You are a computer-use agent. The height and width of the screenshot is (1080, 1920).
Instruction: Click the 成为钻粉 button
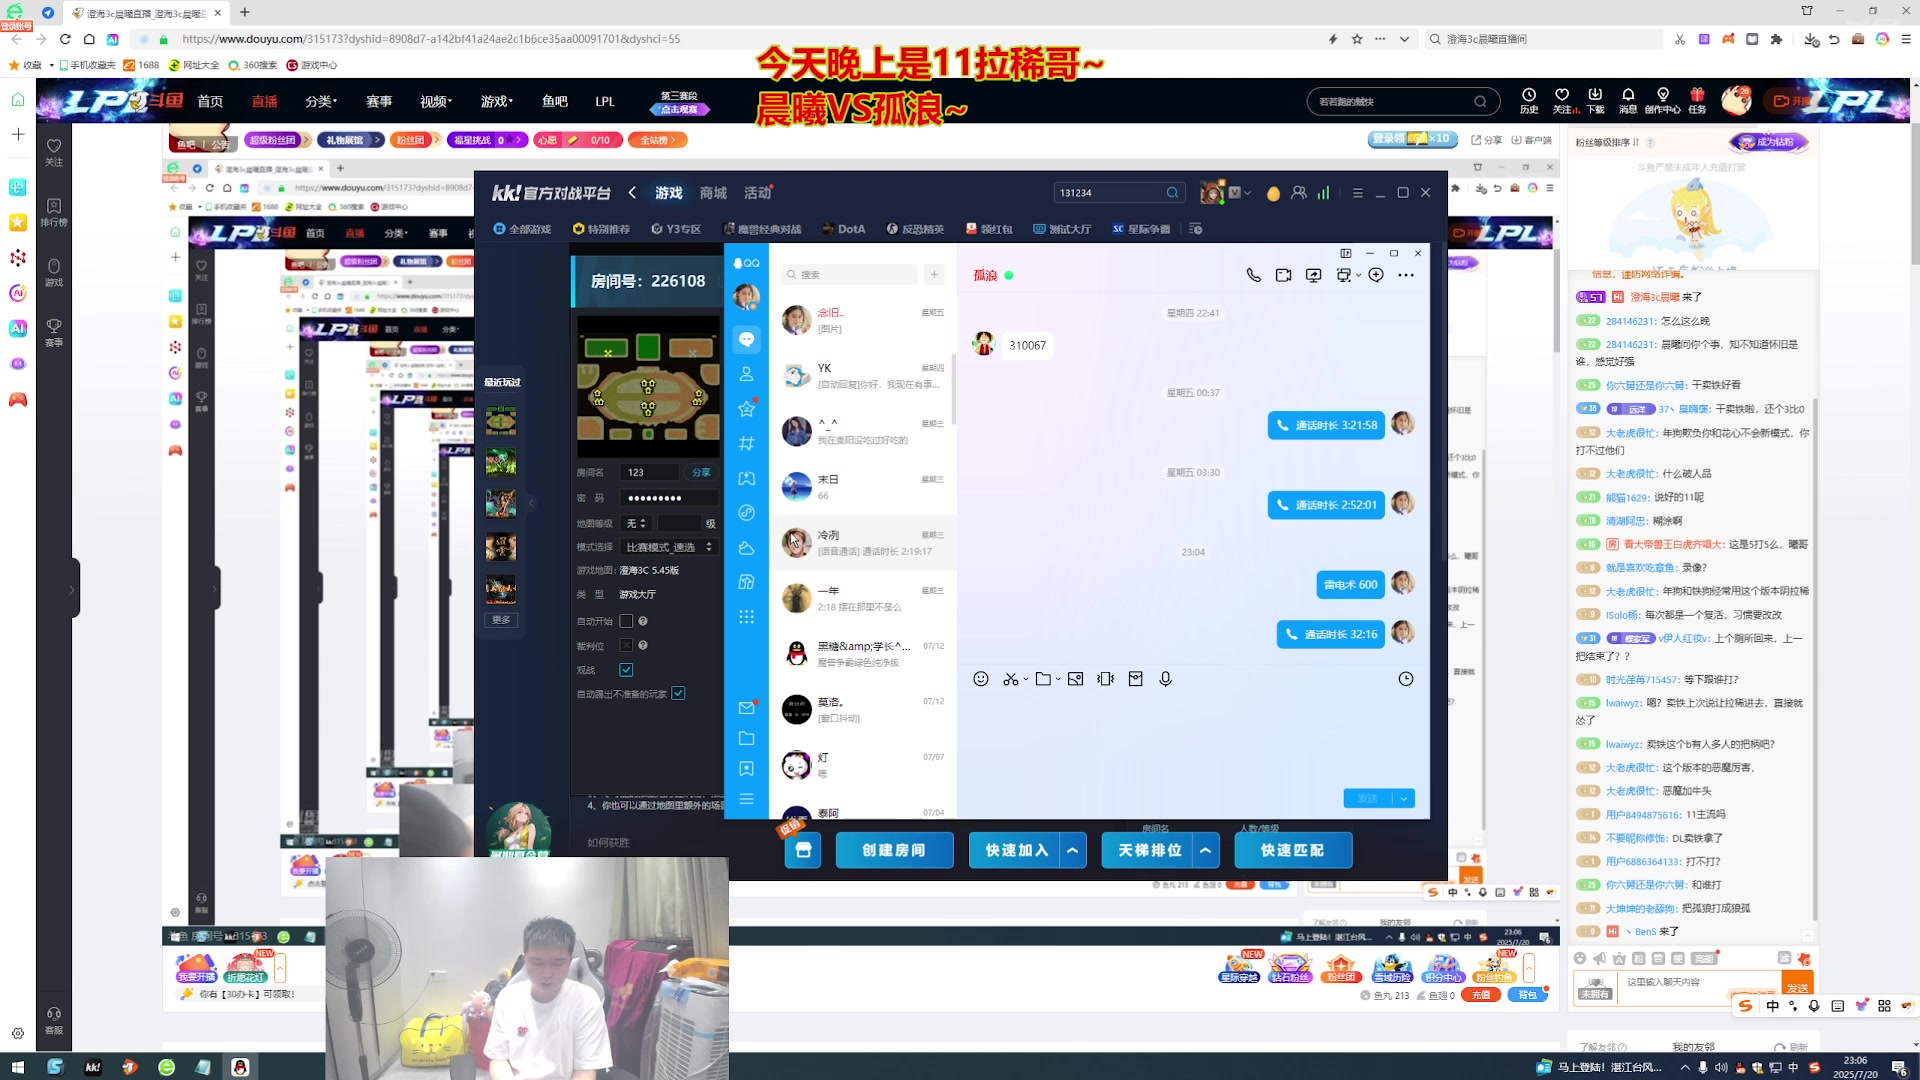pyautogui.click(x=1768, y=142)
